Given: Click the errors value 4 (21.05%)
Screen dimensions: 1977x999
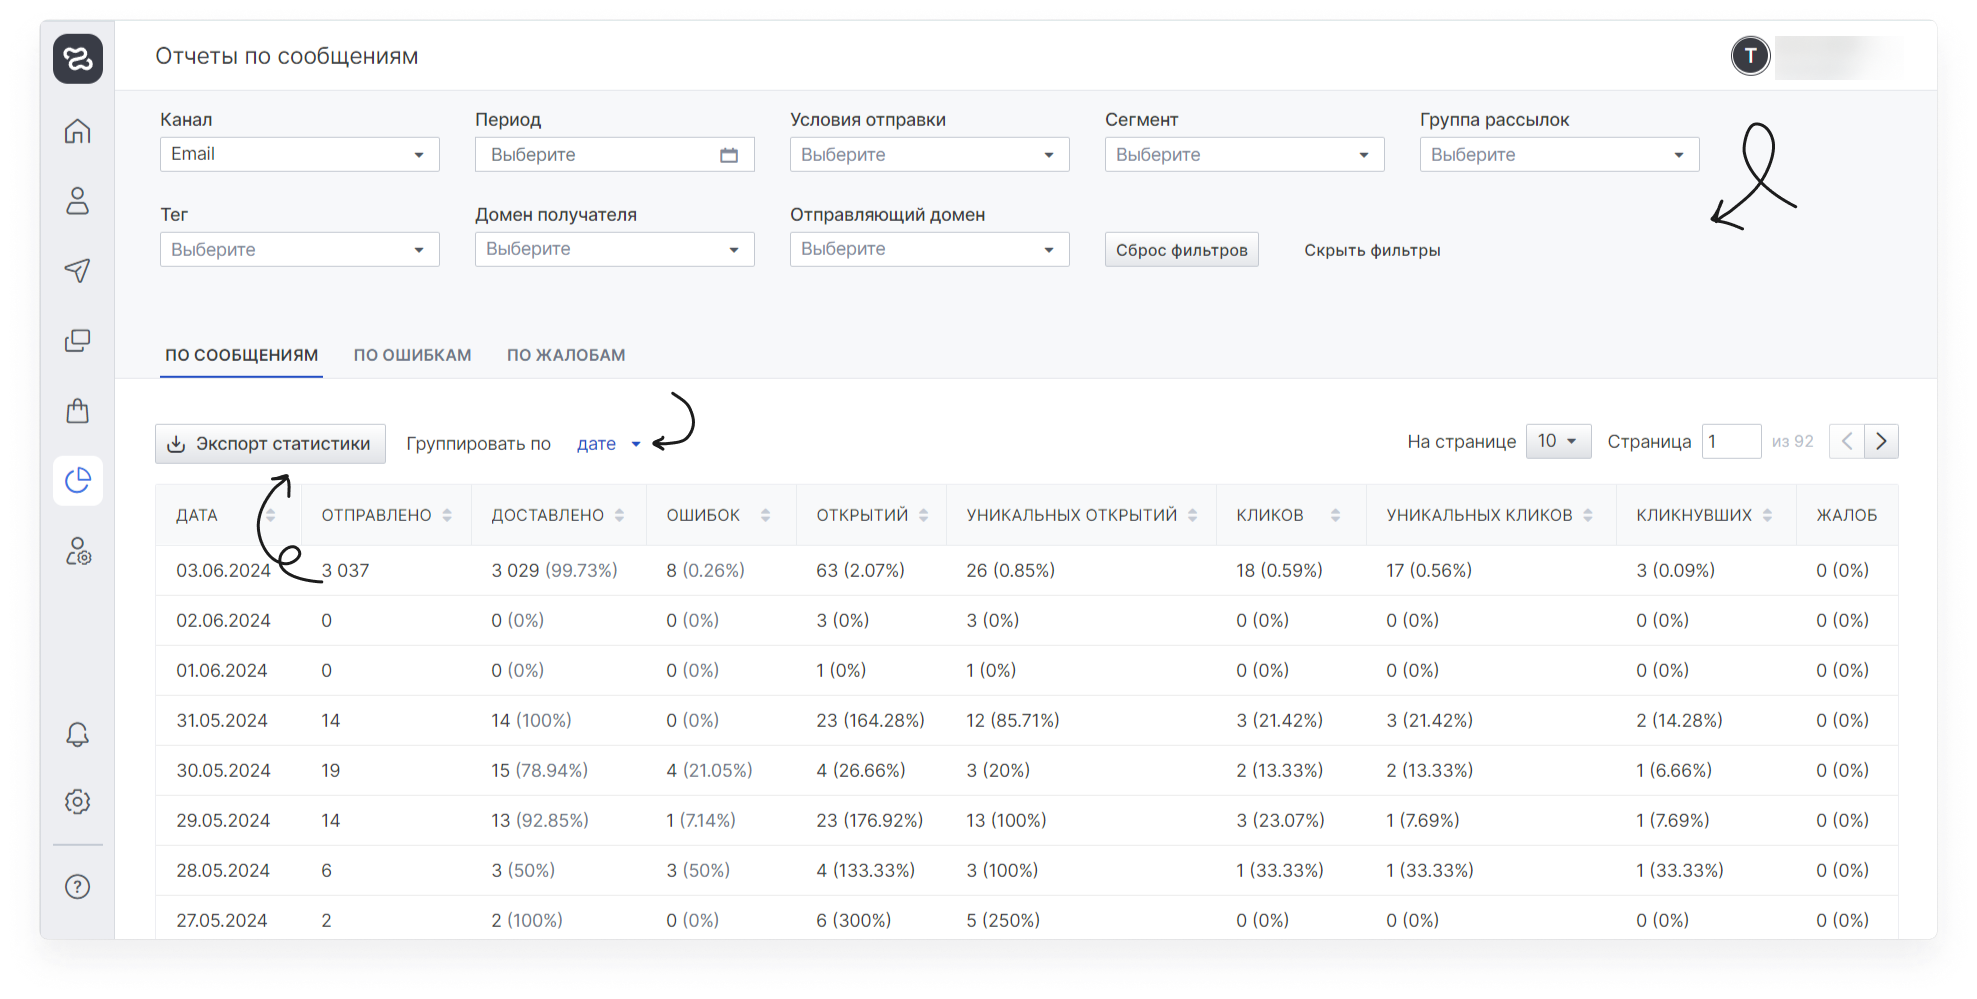Looking at the screenshot, I should pos(709,770).
